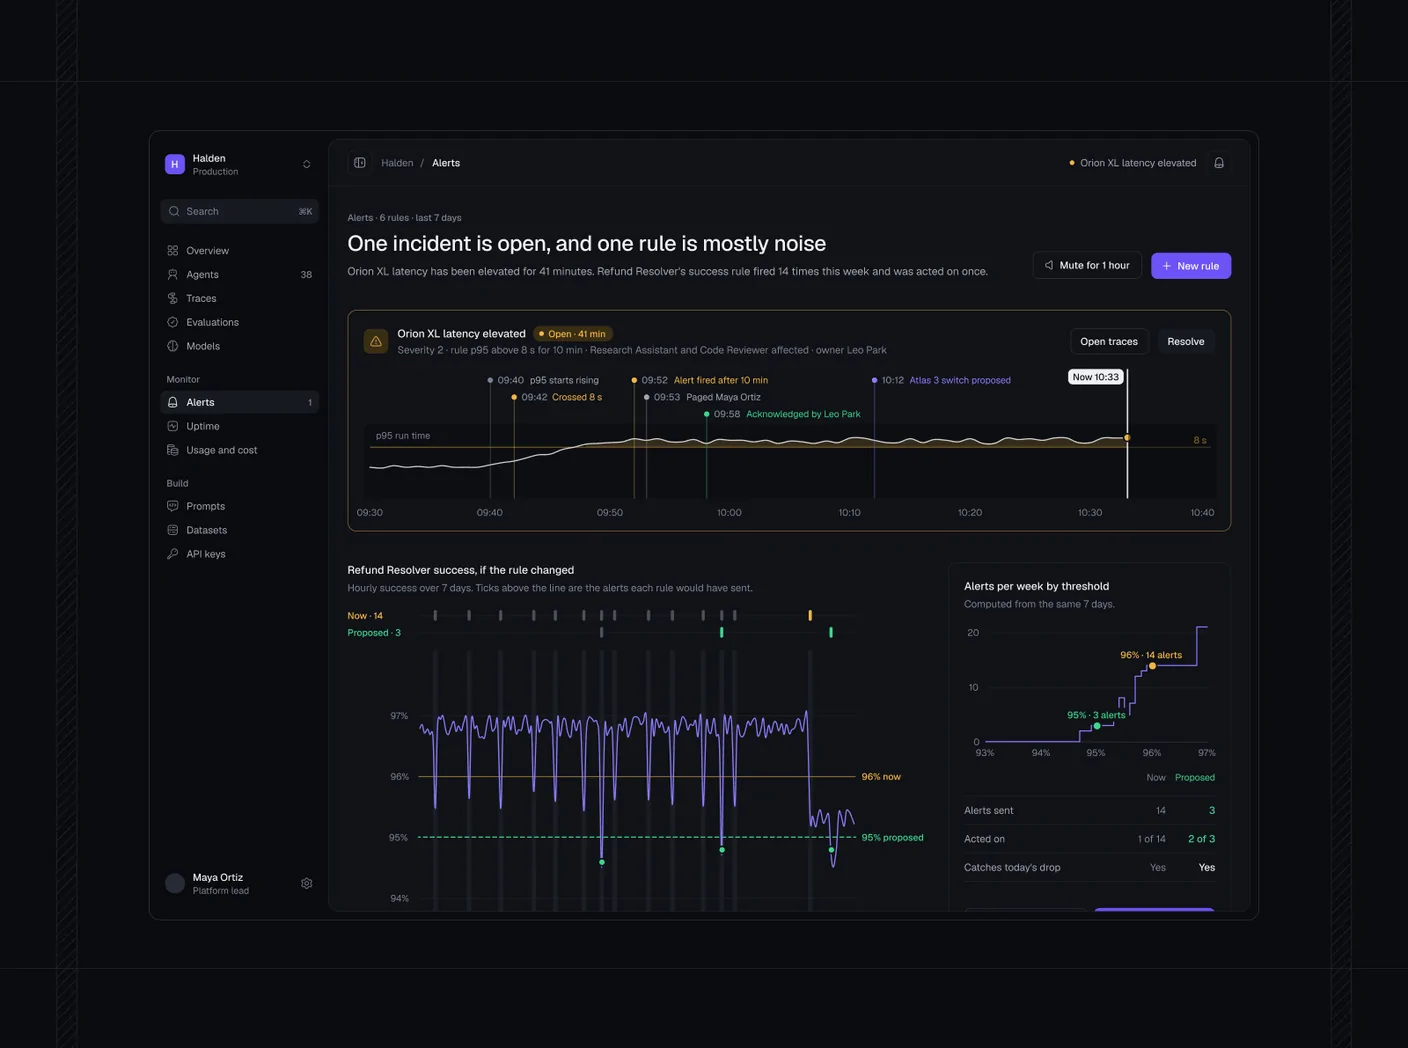Click the warning triangle icon on incident card
The image size is (1408, 1048).
376,342
